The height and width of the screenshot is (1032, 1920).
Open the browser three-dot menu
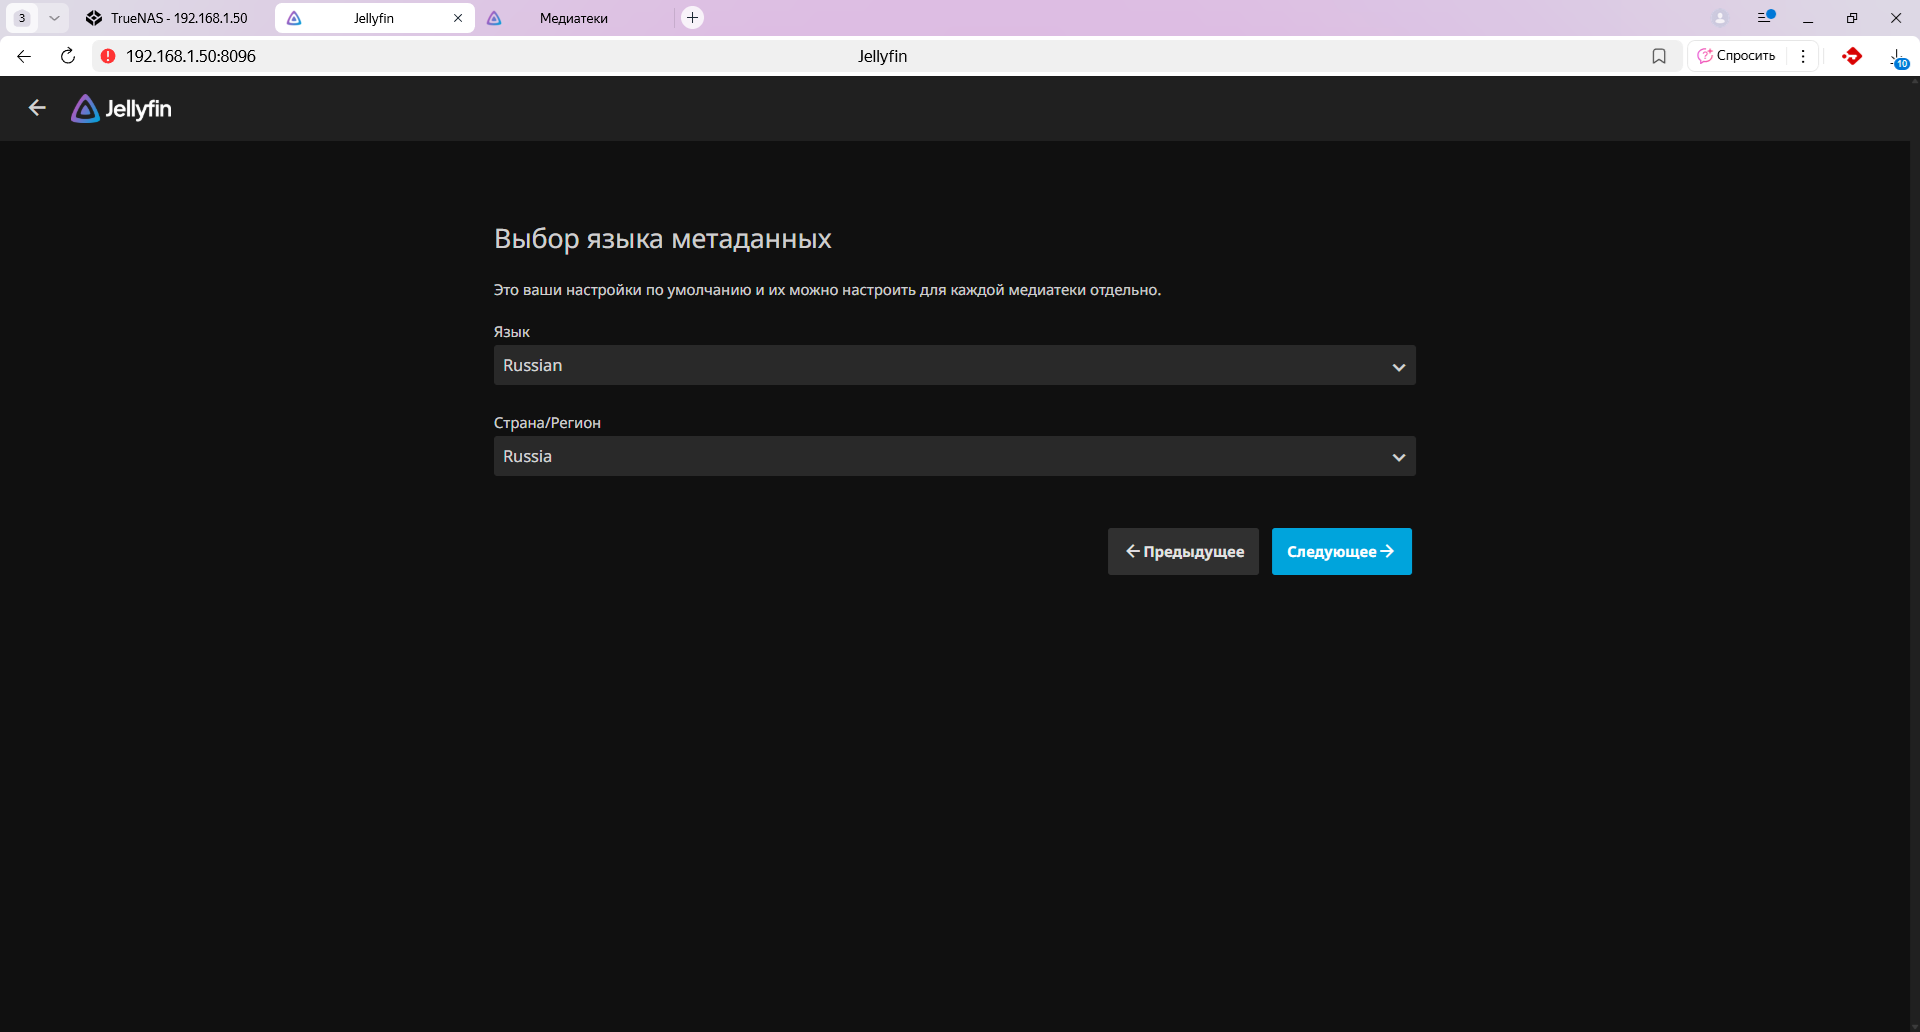click(x=1803, y=56)
